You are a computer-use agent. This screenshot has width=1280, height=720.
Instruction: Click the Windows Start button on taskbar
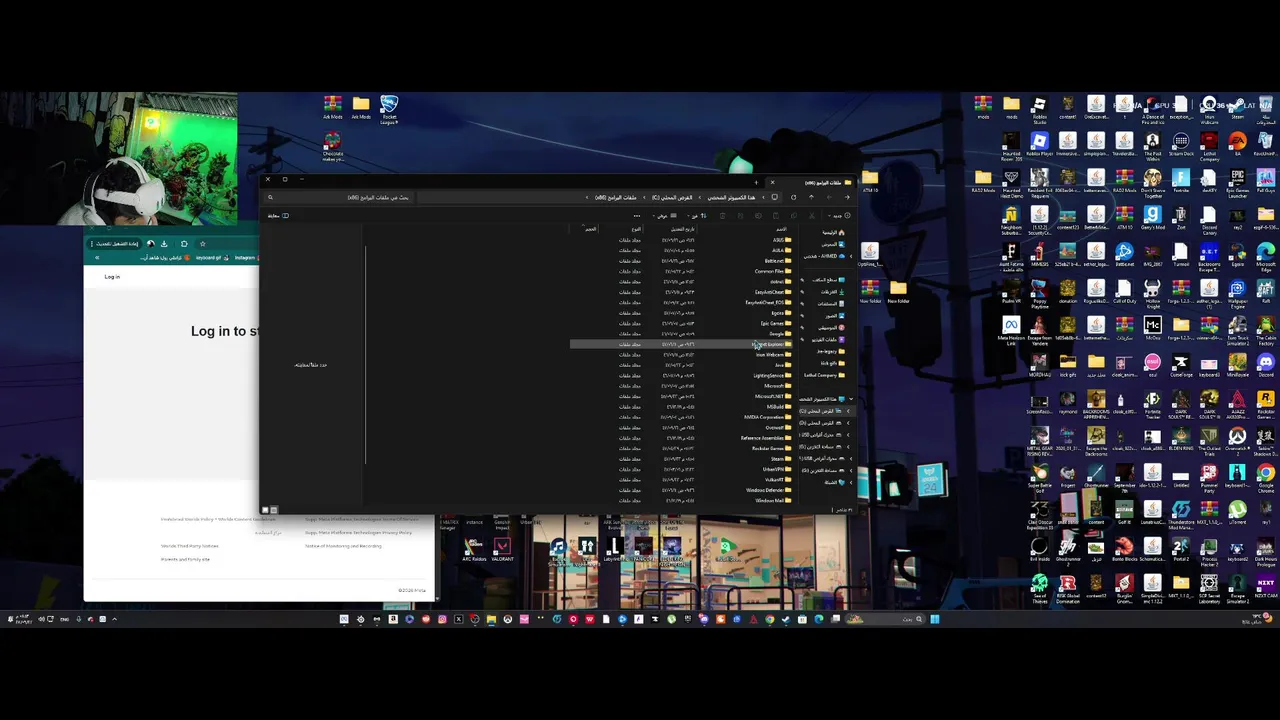pyautogui.click(x=935, y=619)
